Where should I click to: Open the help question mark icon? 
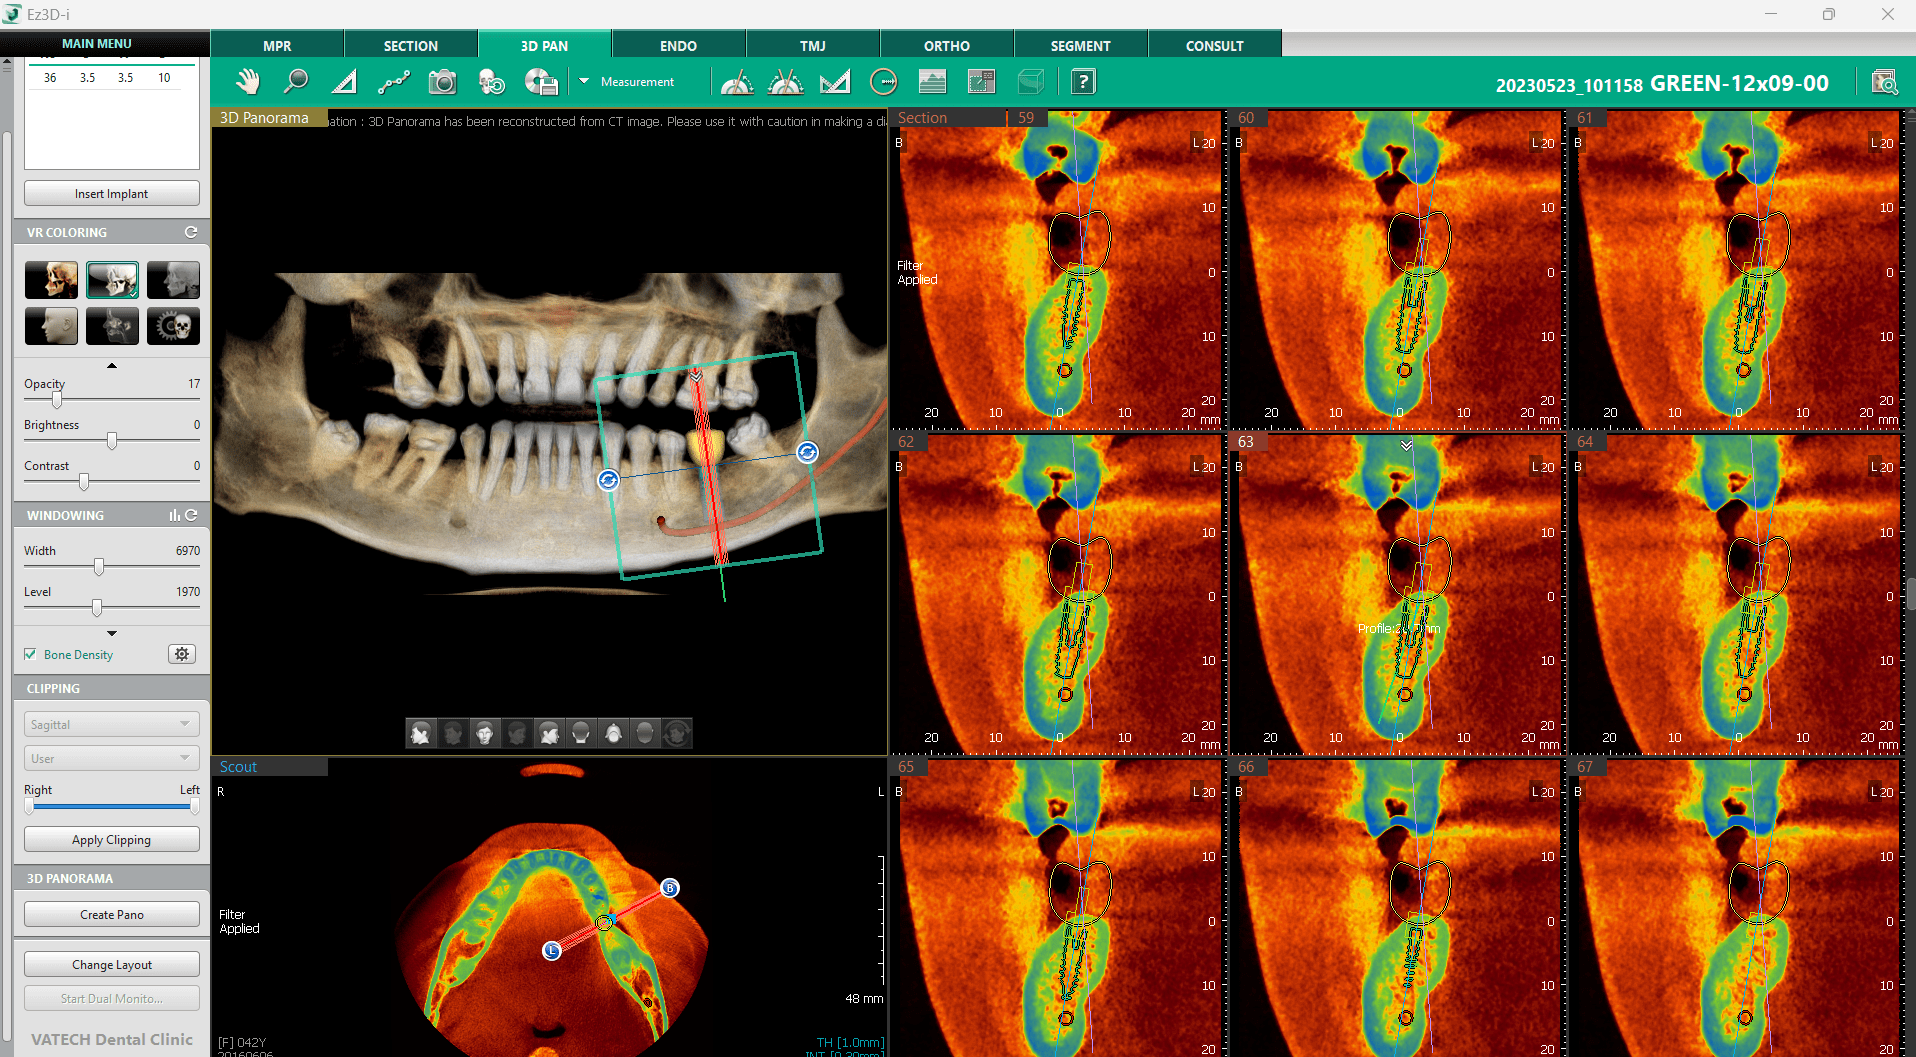coord(1083,82)
